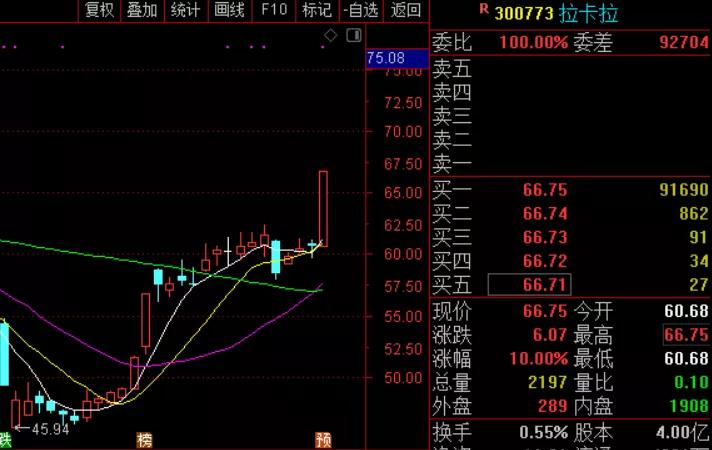Select the 画线 drawing tool
The image size is (712, 450).
229,10
